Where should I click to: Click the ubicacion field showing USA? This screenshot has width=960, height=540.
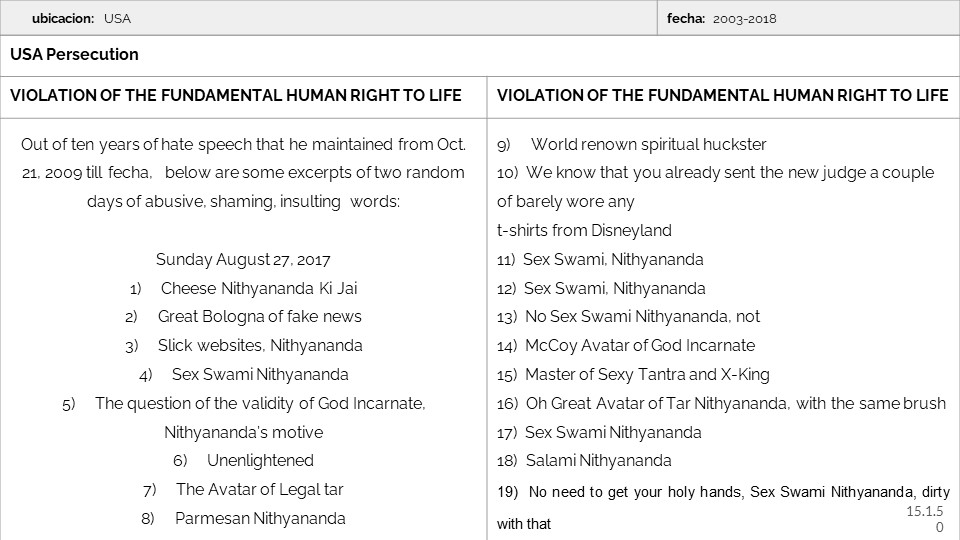coord(117,18)
